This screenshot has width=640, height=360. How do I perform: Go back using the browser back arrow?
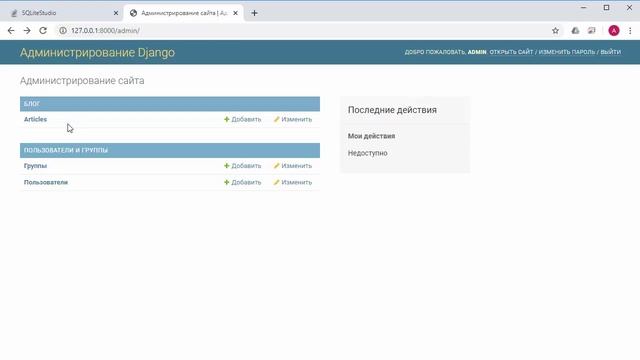tap(11, 31)
